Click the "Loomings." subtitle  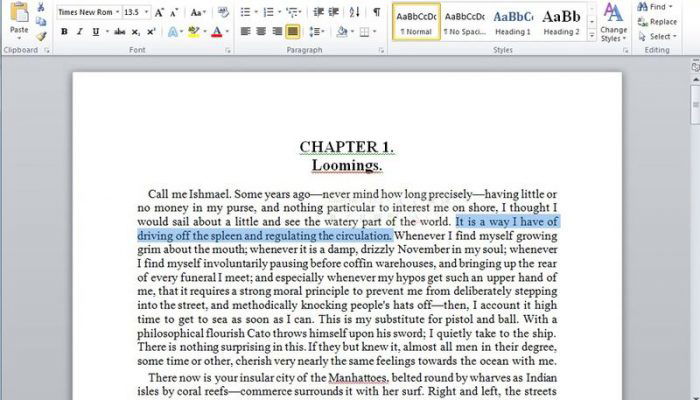[x=347, y=165]
